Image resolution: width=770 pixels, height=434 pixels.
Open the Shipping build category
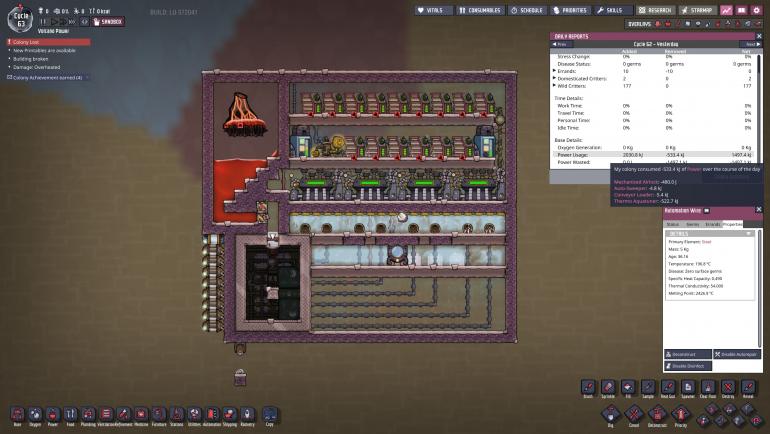[x=230, y=414]
